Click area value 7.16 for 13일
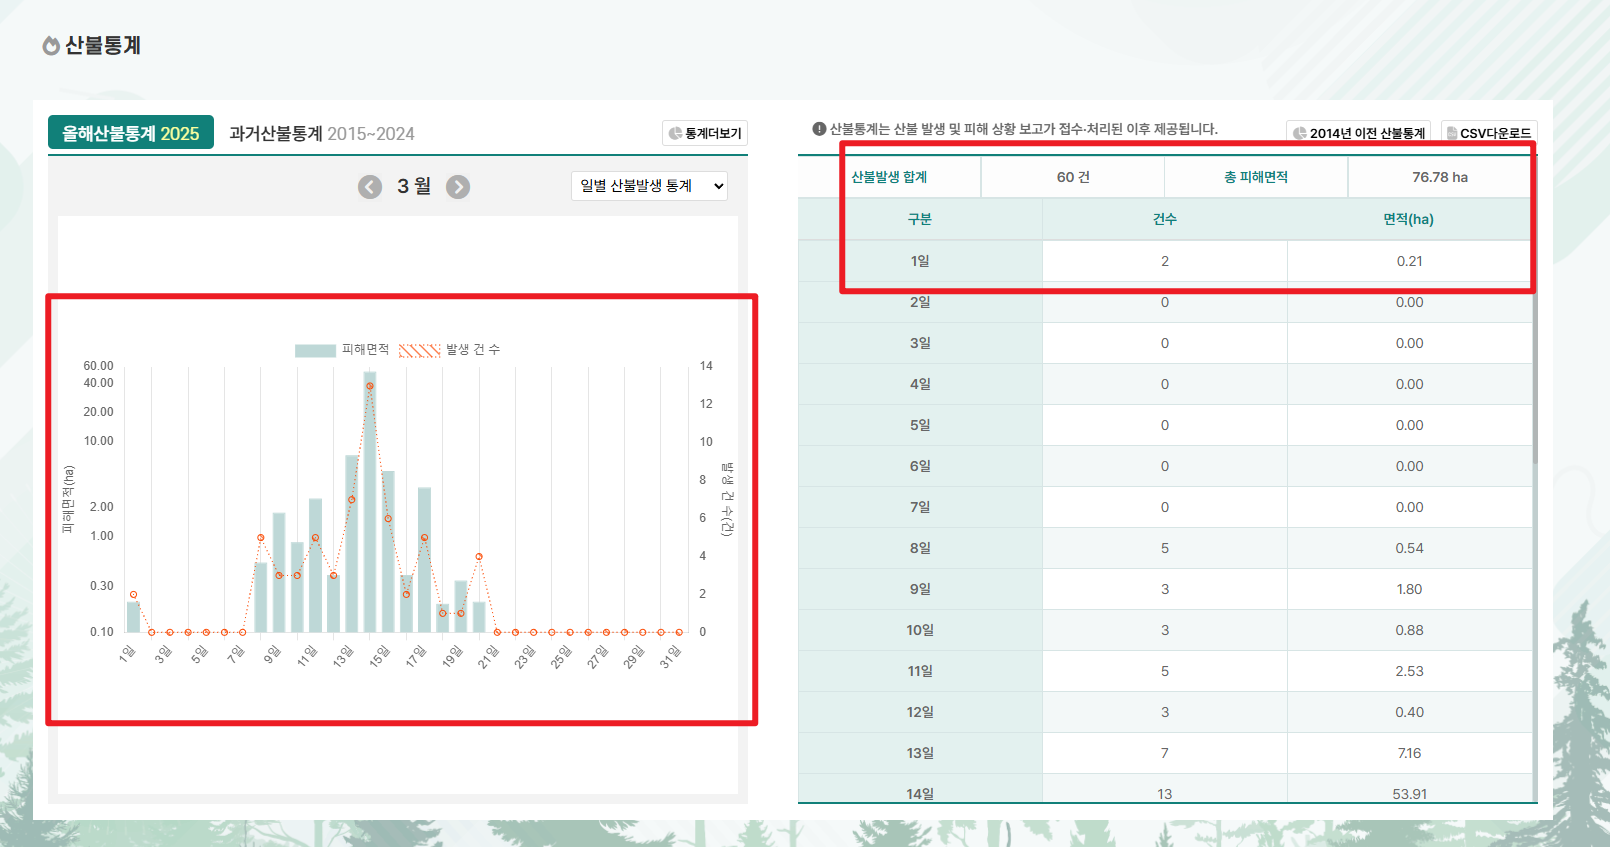Screen dimensions: 1610x847 [1409, 753]
